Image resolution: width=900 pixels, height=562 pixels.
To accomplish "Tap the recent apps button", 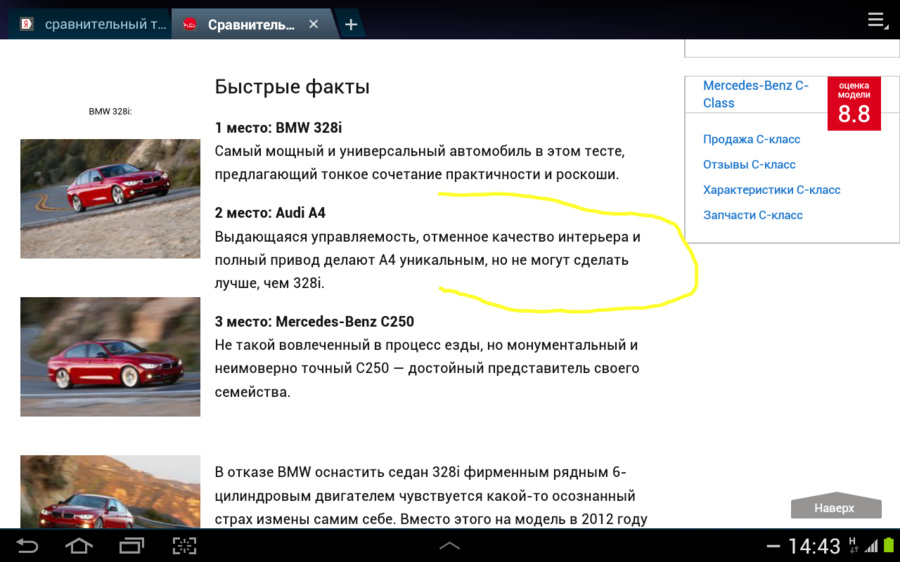I will click(x=131, y=545).
